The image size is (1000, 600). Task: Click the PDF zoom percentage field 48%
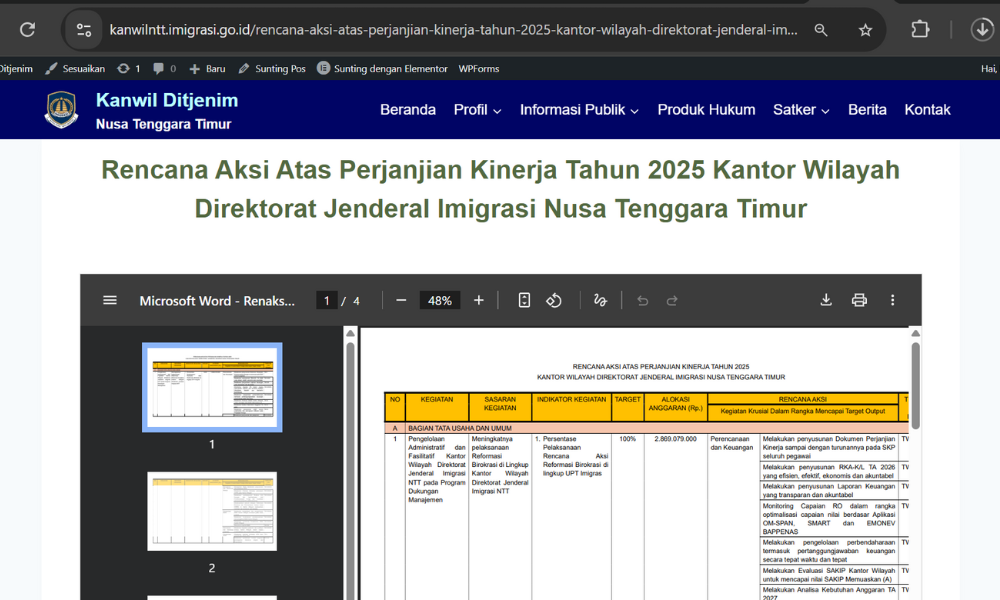[x=439, y=300]
